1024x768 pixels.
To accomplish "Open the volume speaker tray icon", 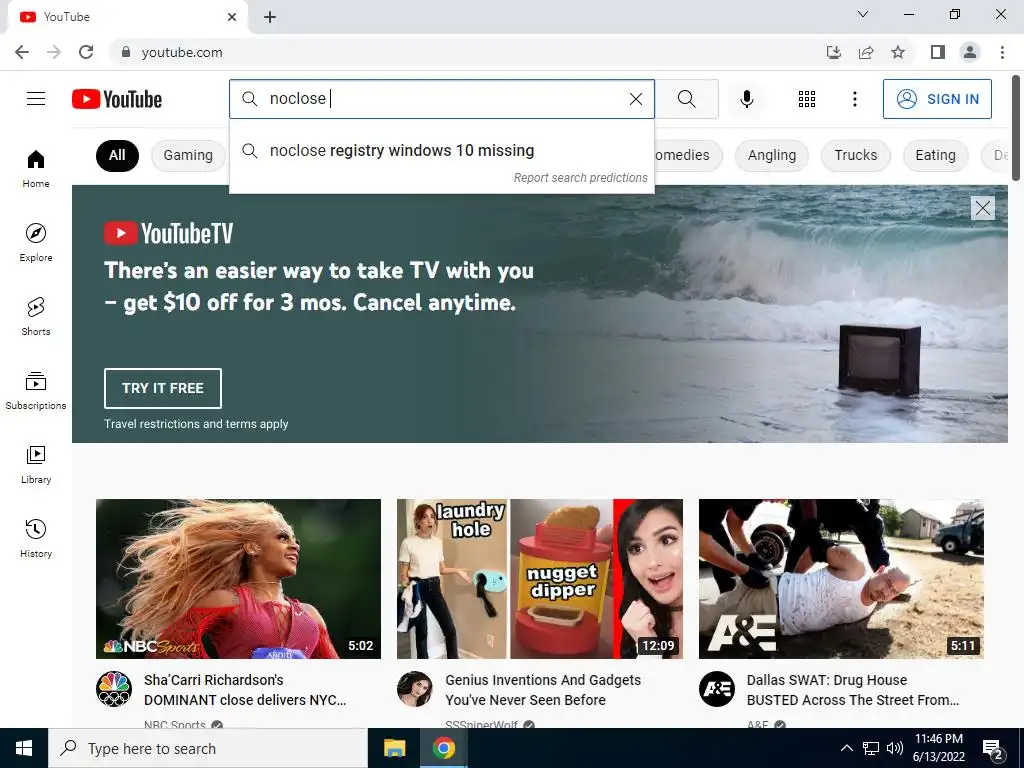I will tap(895, 748).
